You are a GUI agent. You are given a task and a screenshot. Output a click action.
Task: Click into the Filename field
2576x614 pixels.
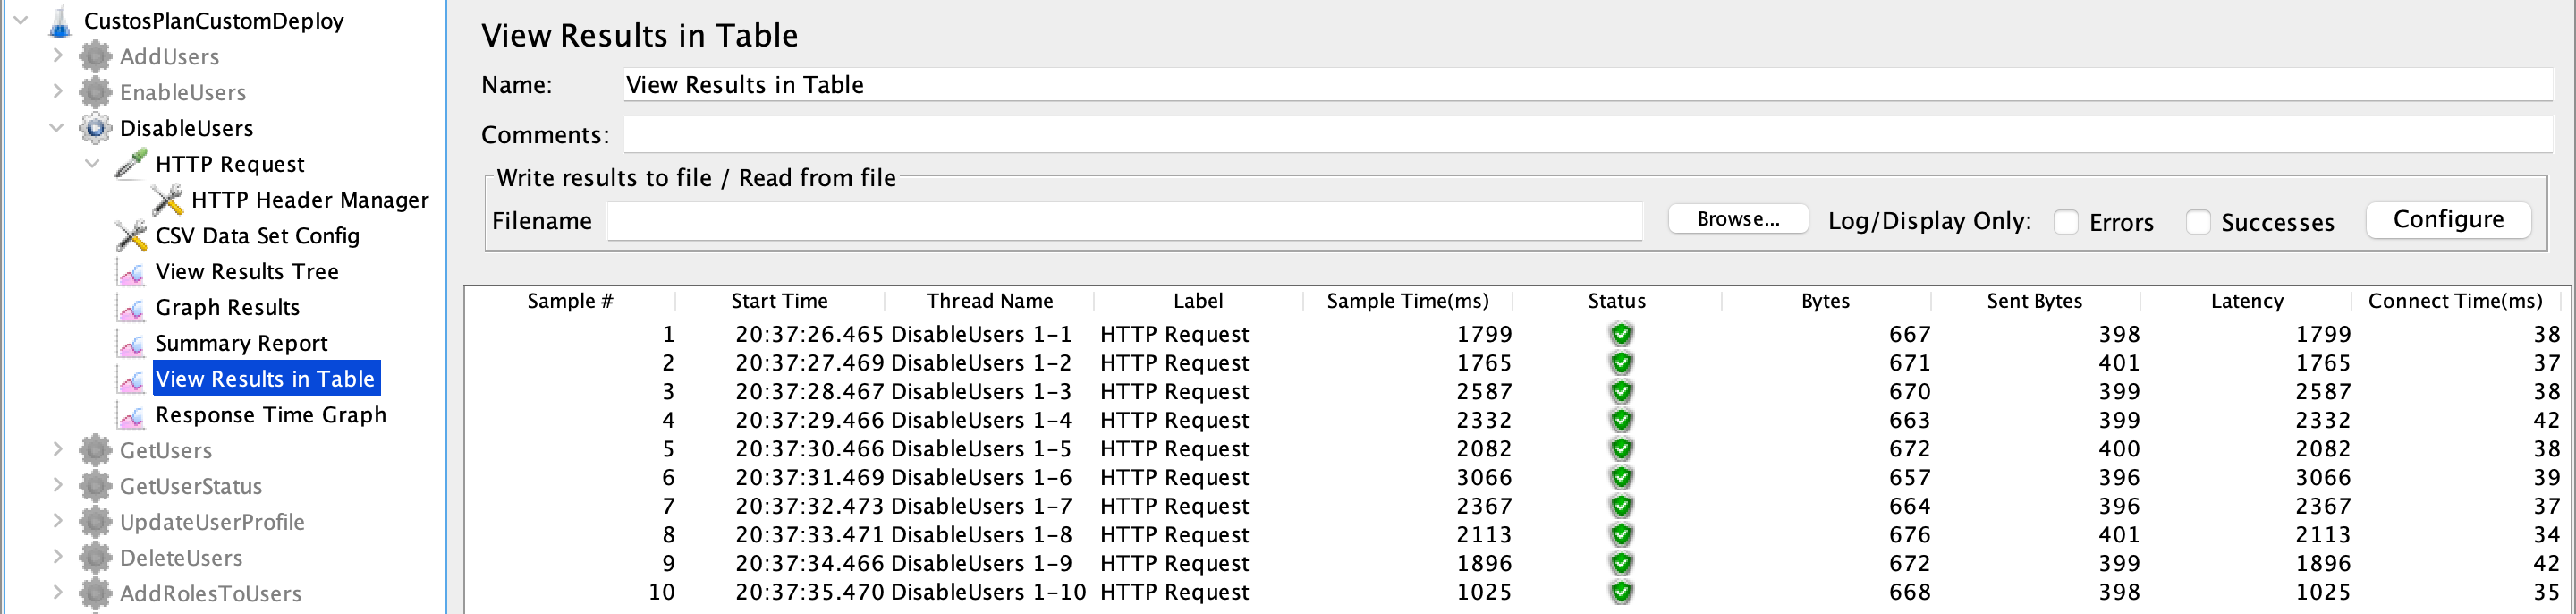1125,221
